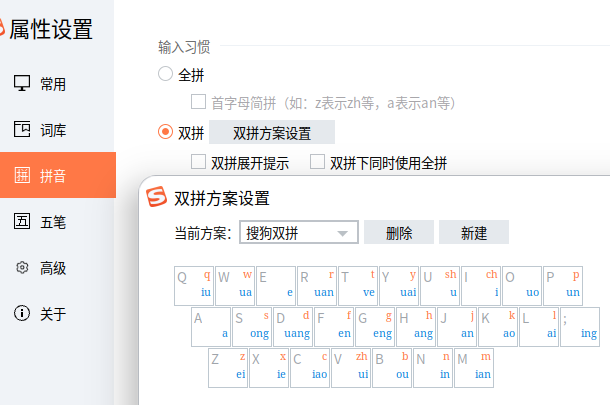This screenshot has height=405, width=610.
Task: Click the C key mapped to iao
Action: pos(310,368)
